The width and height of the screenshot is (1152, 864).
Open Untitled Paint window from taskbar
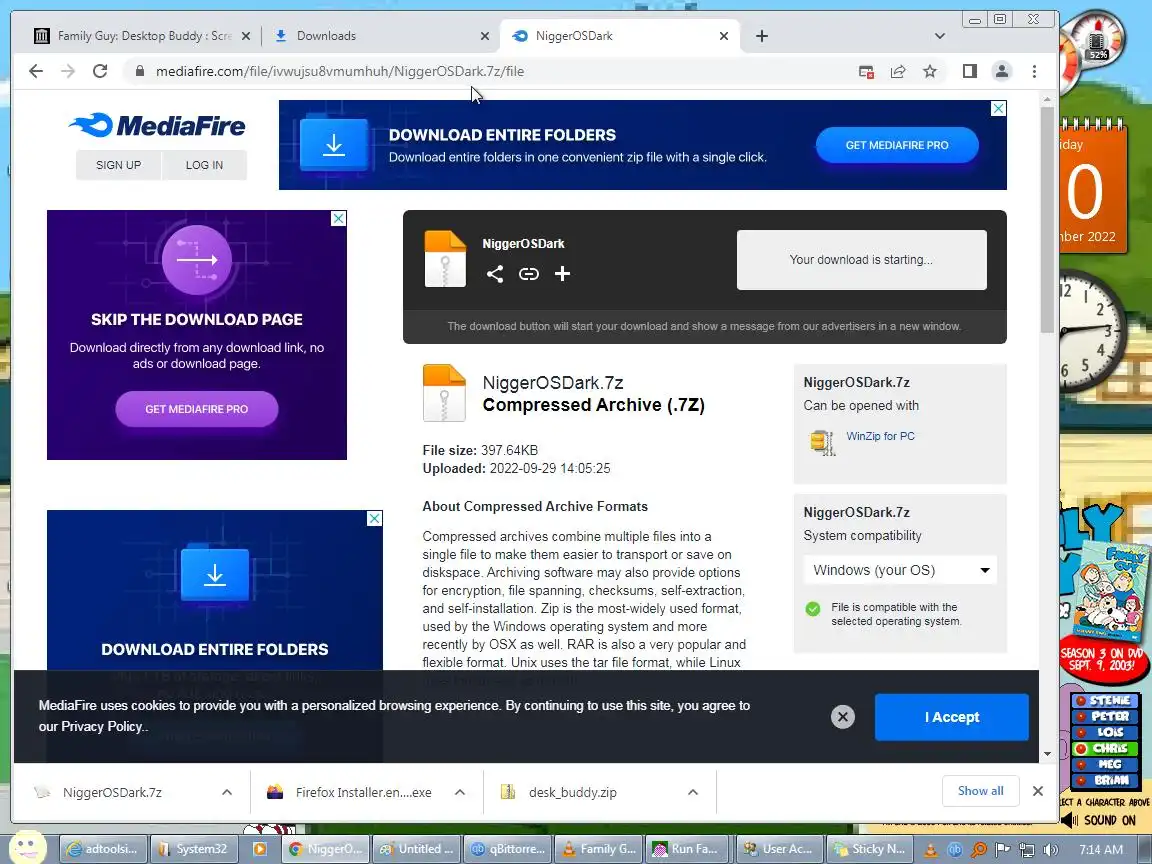tap(417, 849)
